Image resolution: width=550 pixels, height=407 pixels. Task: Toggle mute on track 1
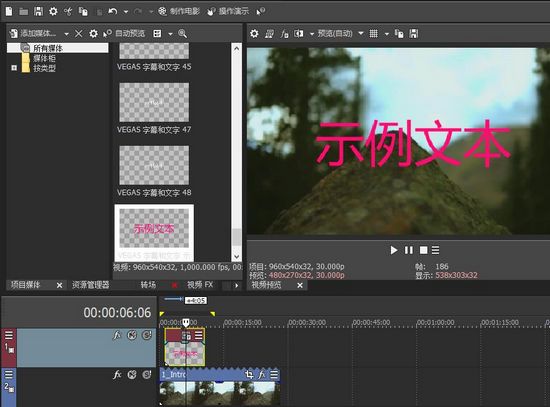pyautogui.click(x=132, y=335)
